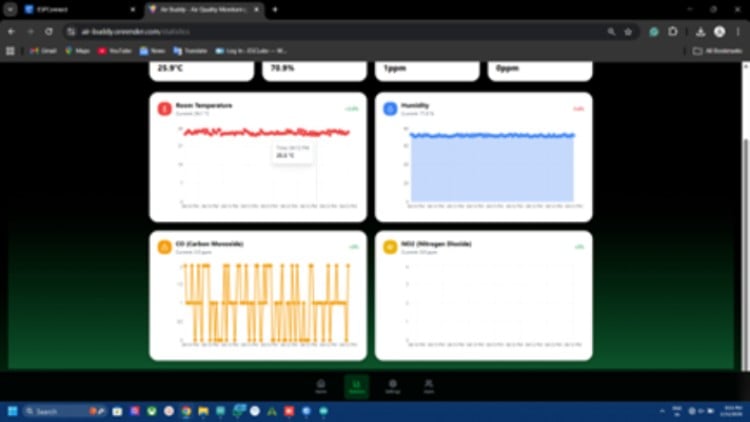The width and height of the screenshot is (750, 422).
Task: Open the Extensions puzzle icon
Action: coord(673,32)
